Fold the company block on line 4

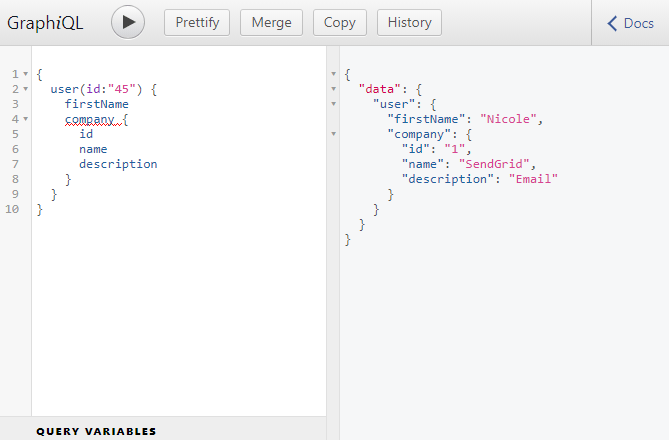tap(25, 120)
